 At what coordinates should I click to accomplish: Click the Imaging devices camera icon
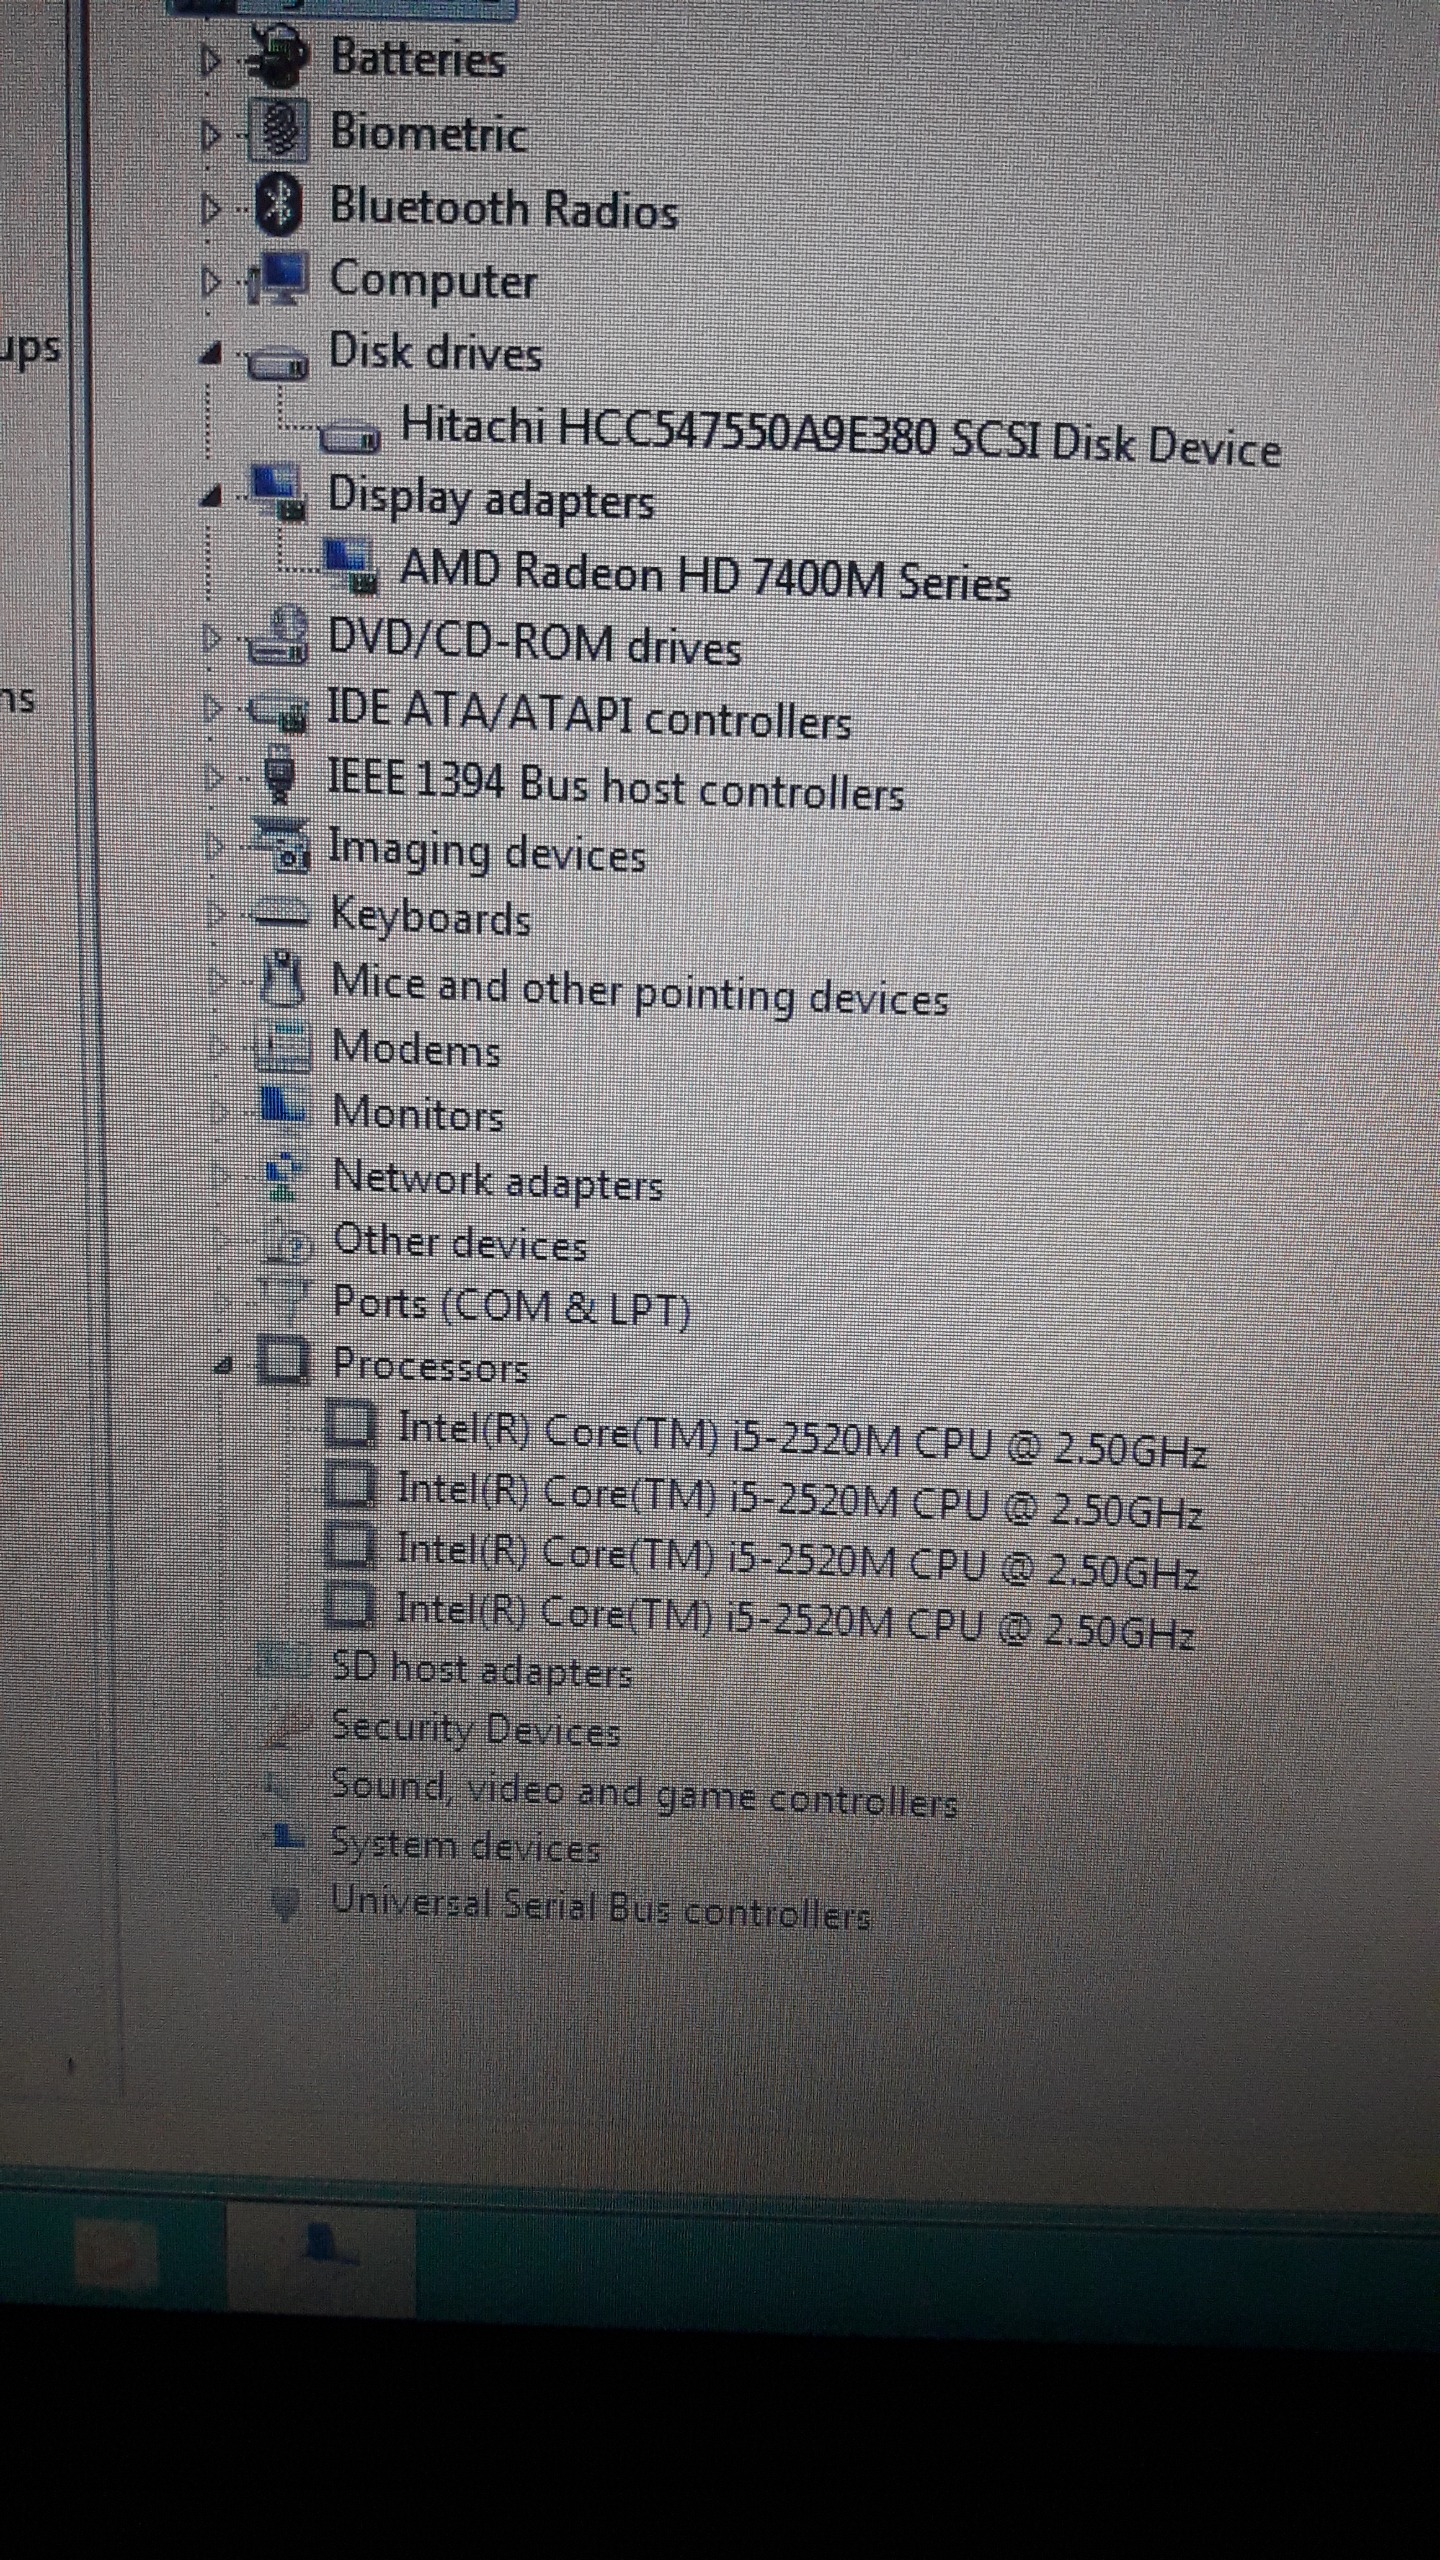pos(279,844)
